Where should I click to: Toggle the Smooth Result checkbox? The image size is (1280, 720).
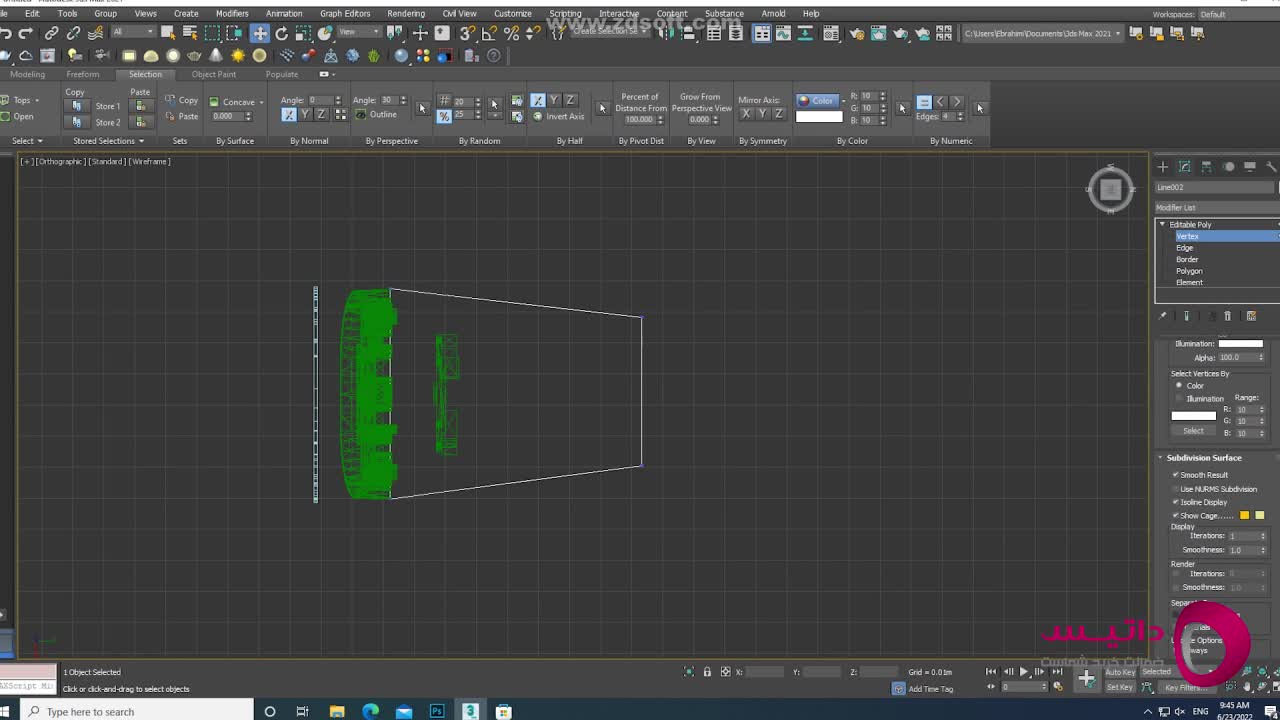[x=1176, y=475]
